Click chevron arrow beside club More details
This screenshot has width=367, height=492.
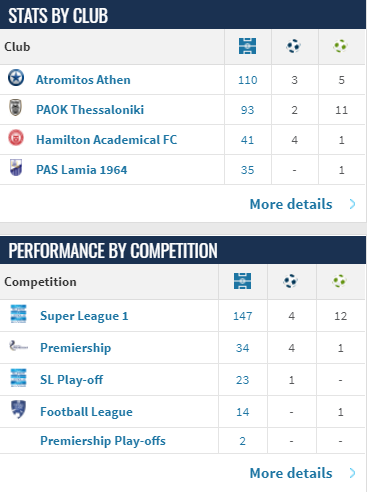[x=352, y=204]
